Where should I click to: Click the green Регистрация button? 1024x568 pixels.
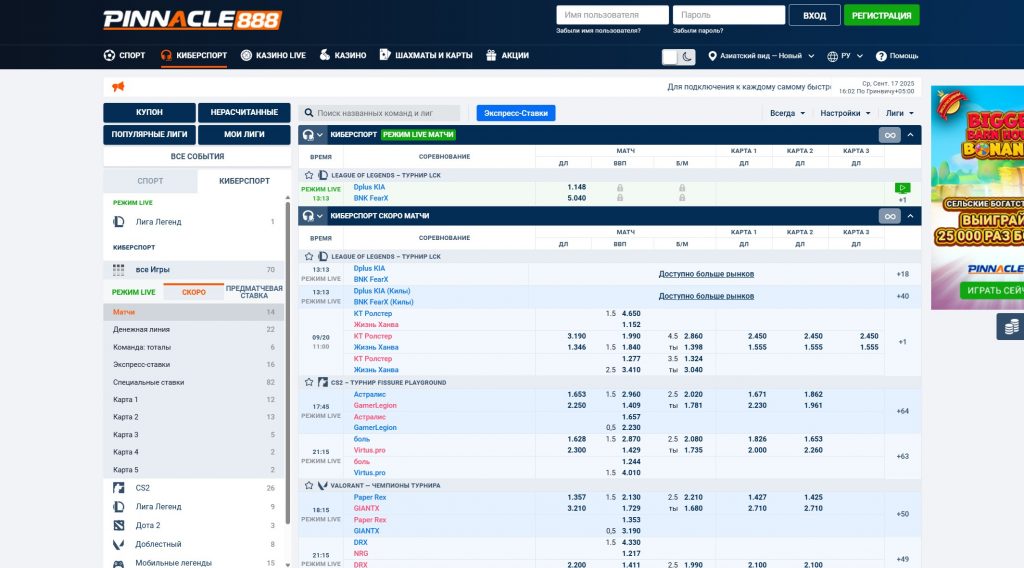(x=881, y=16)
